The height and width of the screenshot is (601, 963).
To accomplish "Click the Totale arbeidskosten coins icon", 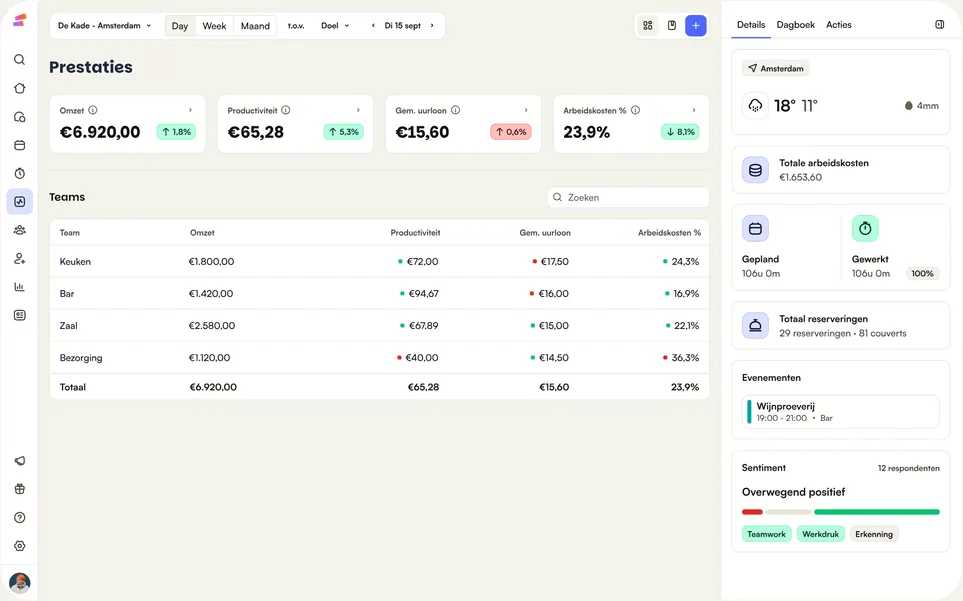I will pos(755,170).
